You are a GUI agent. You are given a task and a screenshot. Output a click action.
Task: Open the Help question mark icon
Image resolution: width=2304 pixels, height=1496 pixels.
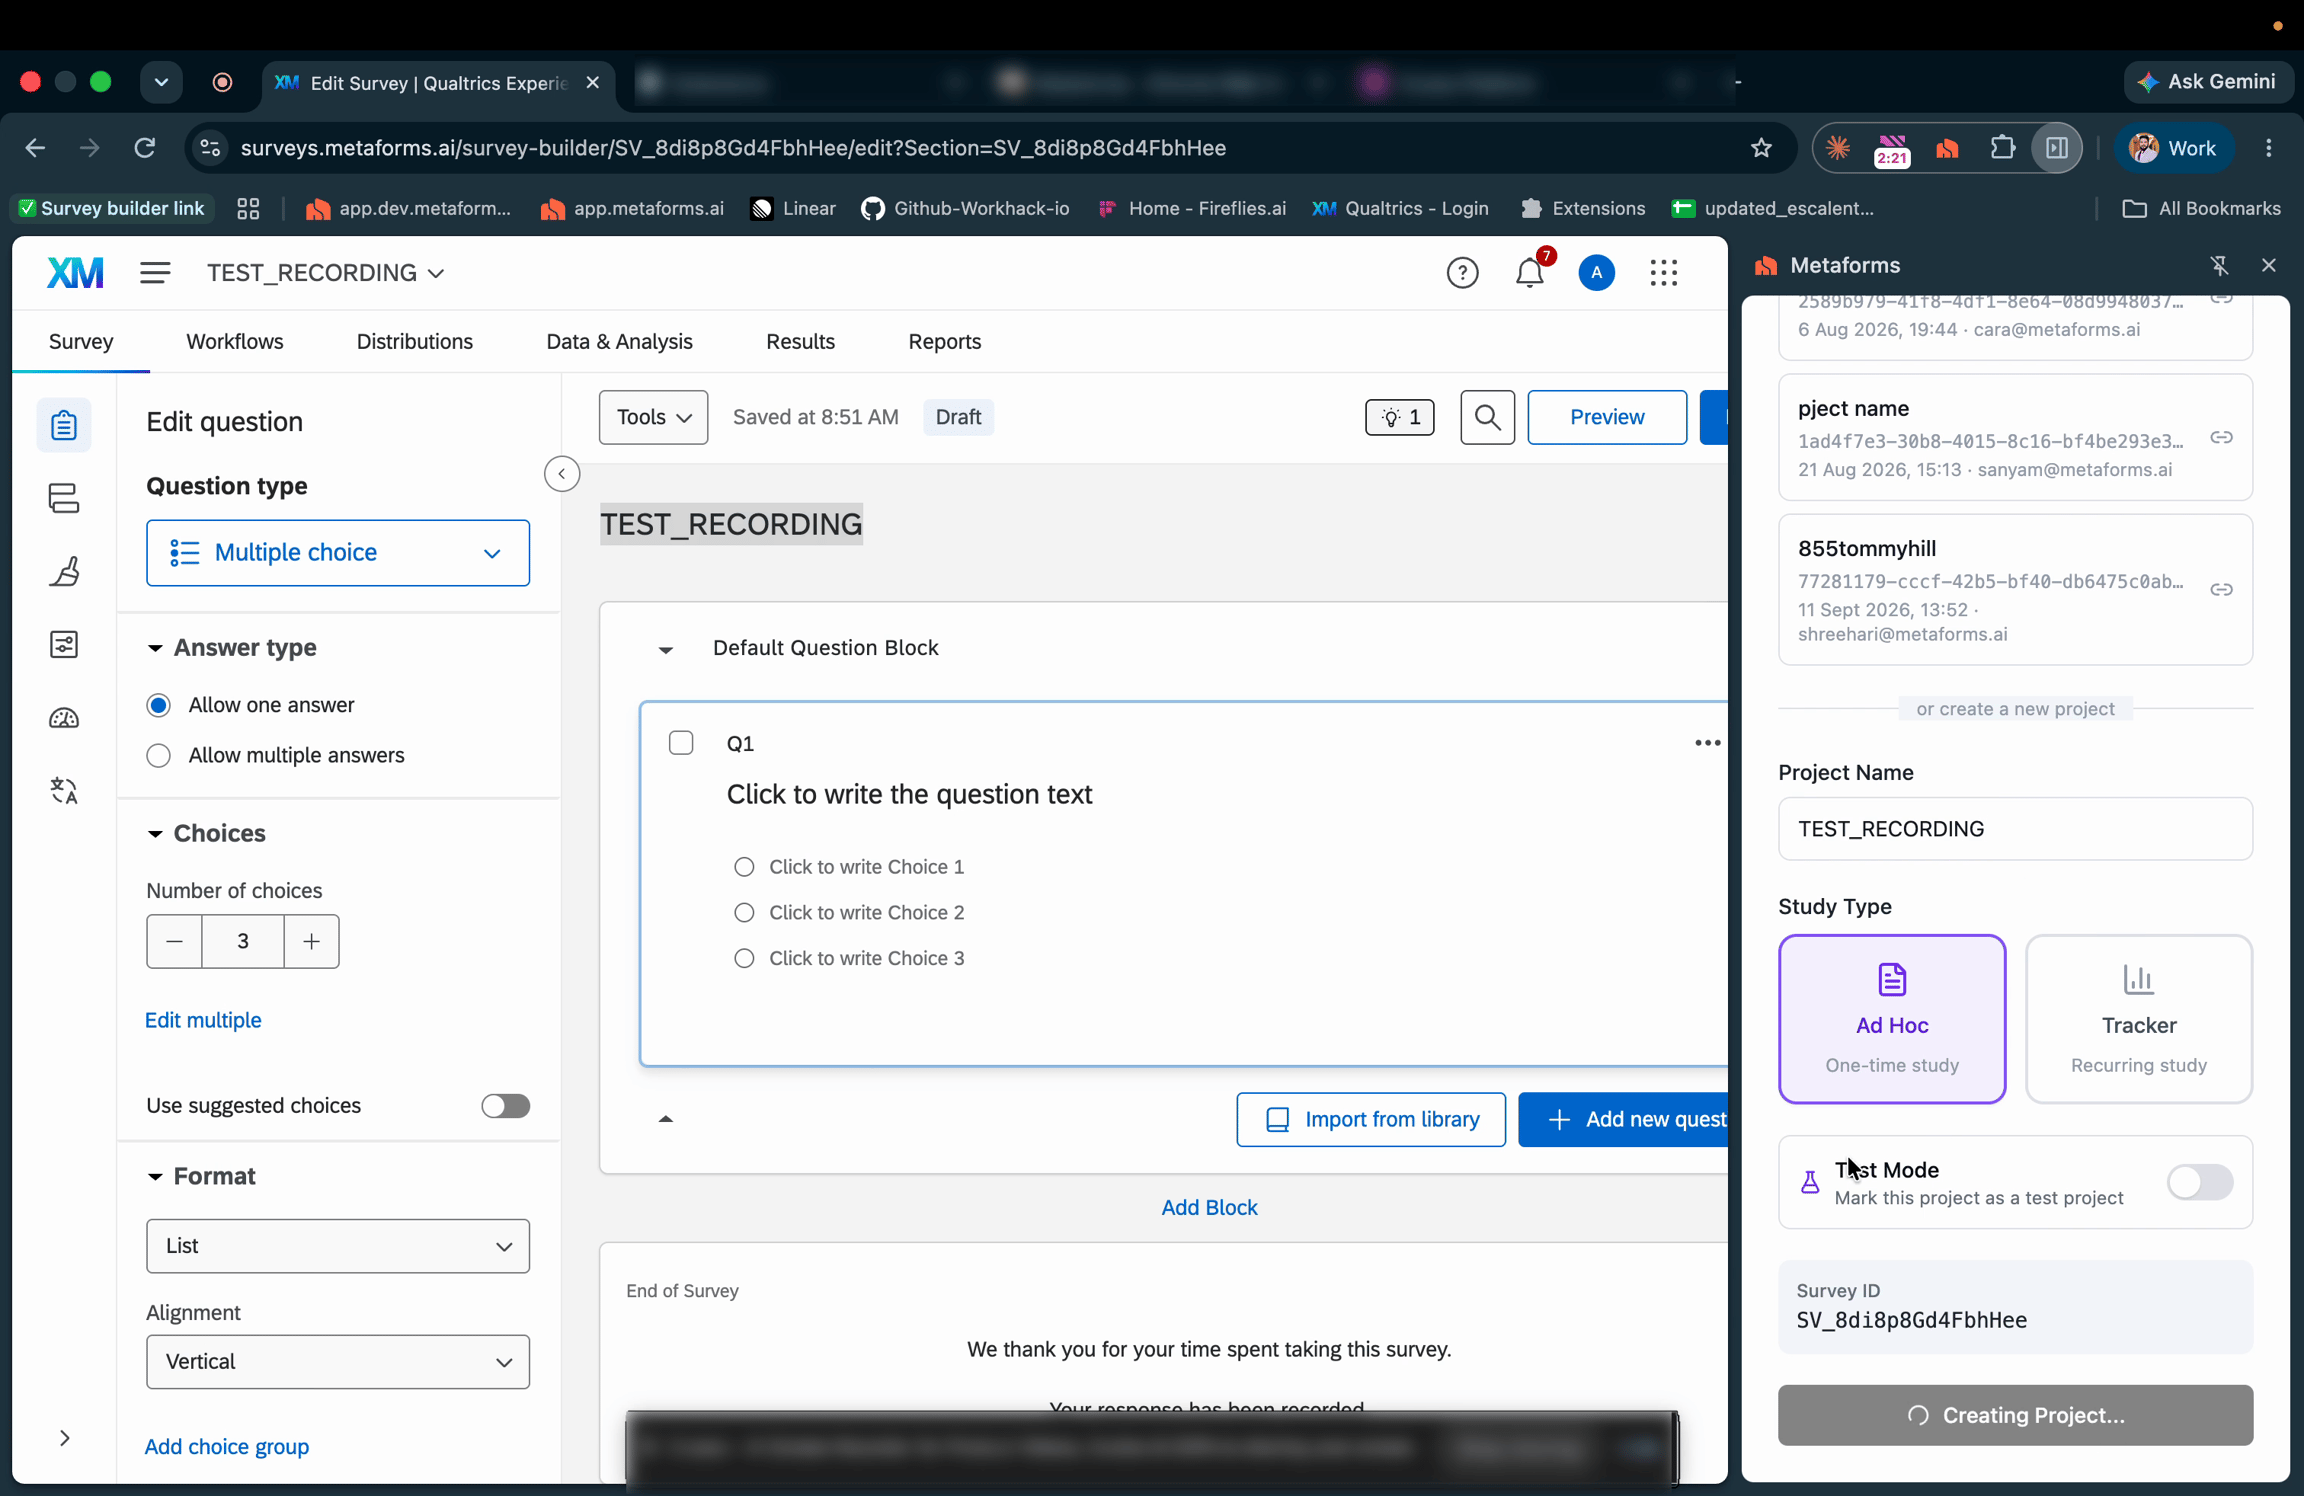pos(1462,272)
